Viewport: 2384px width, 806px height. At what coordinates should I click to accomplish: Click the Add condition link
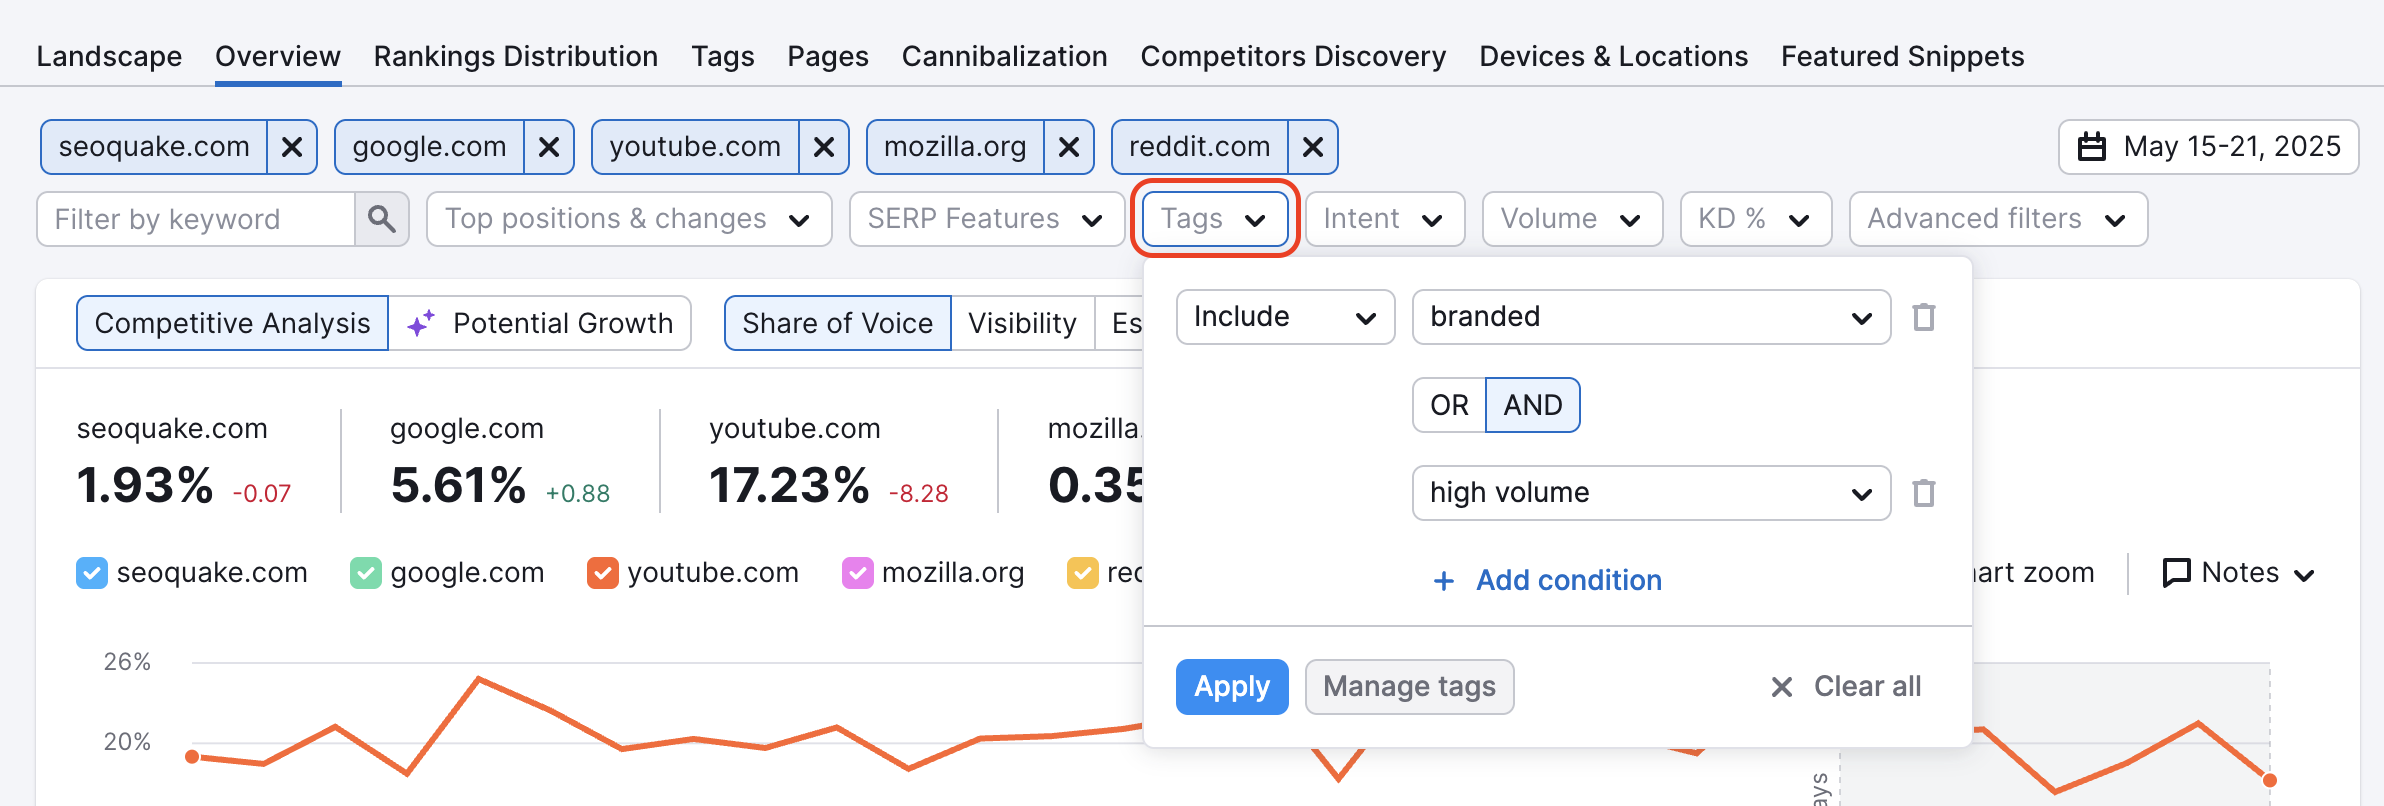1546,580
